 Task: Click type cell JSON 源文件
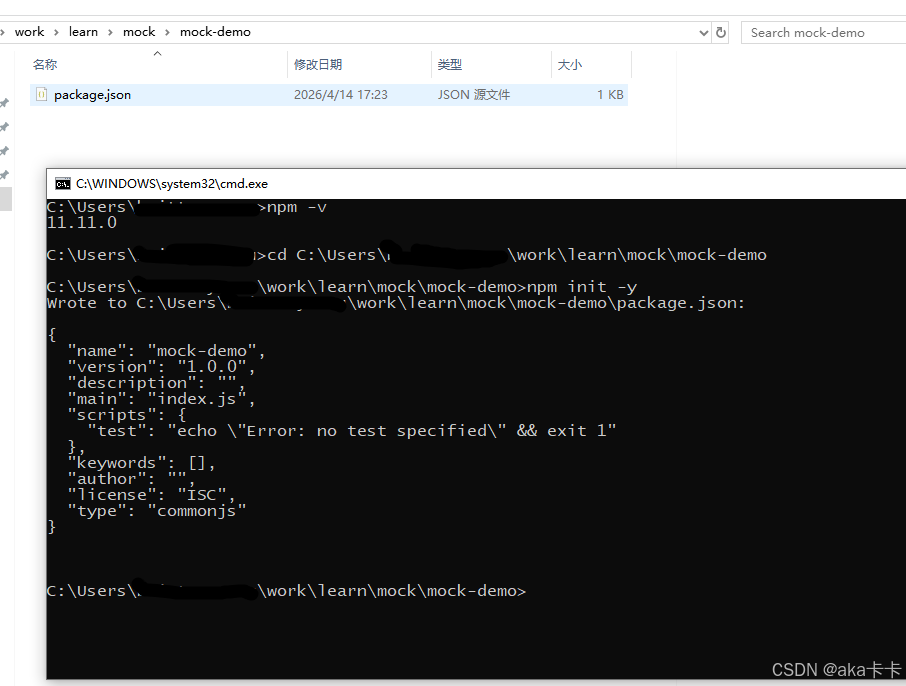pos(474,95)
